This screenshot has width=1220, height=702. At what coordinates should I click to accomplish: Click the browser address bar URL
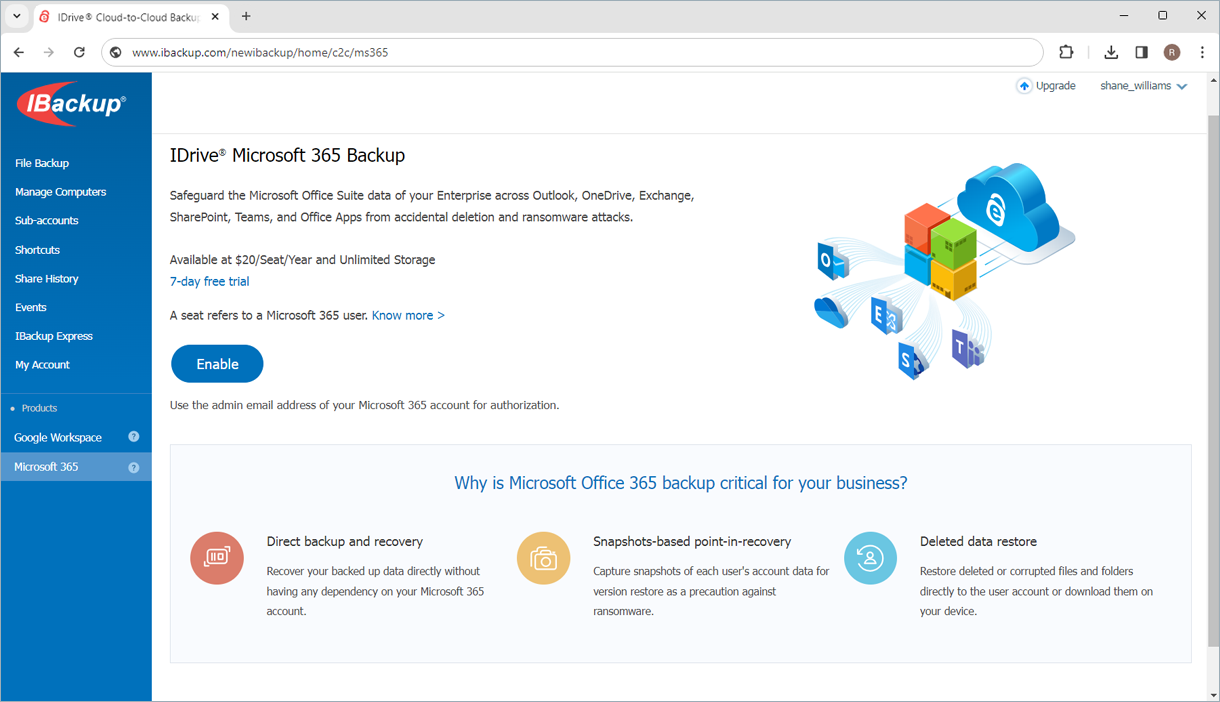click(x=260, y=52)
